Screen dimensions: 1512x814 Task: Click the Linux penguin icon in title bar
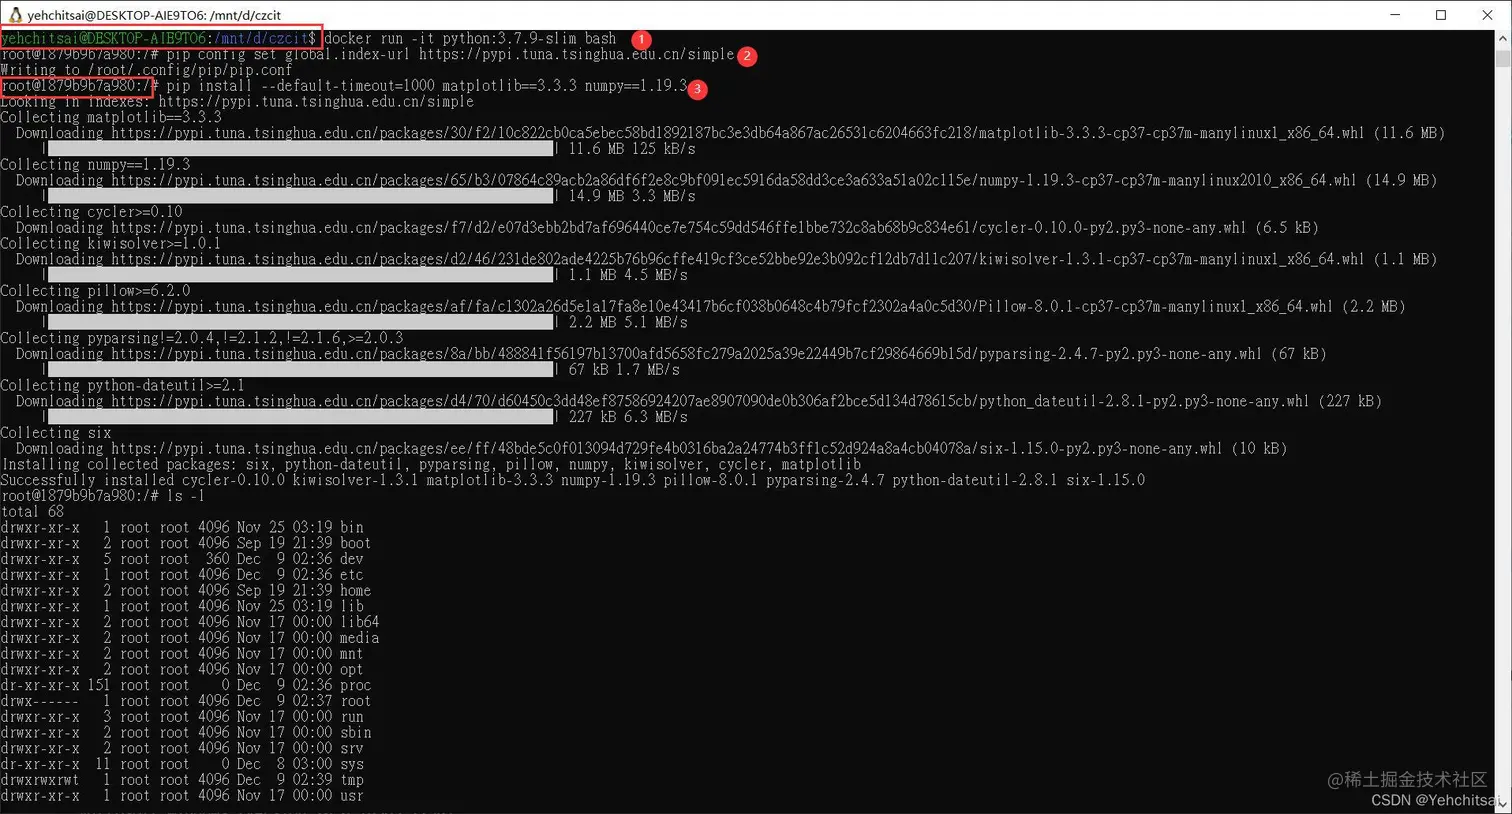point(15,15)
